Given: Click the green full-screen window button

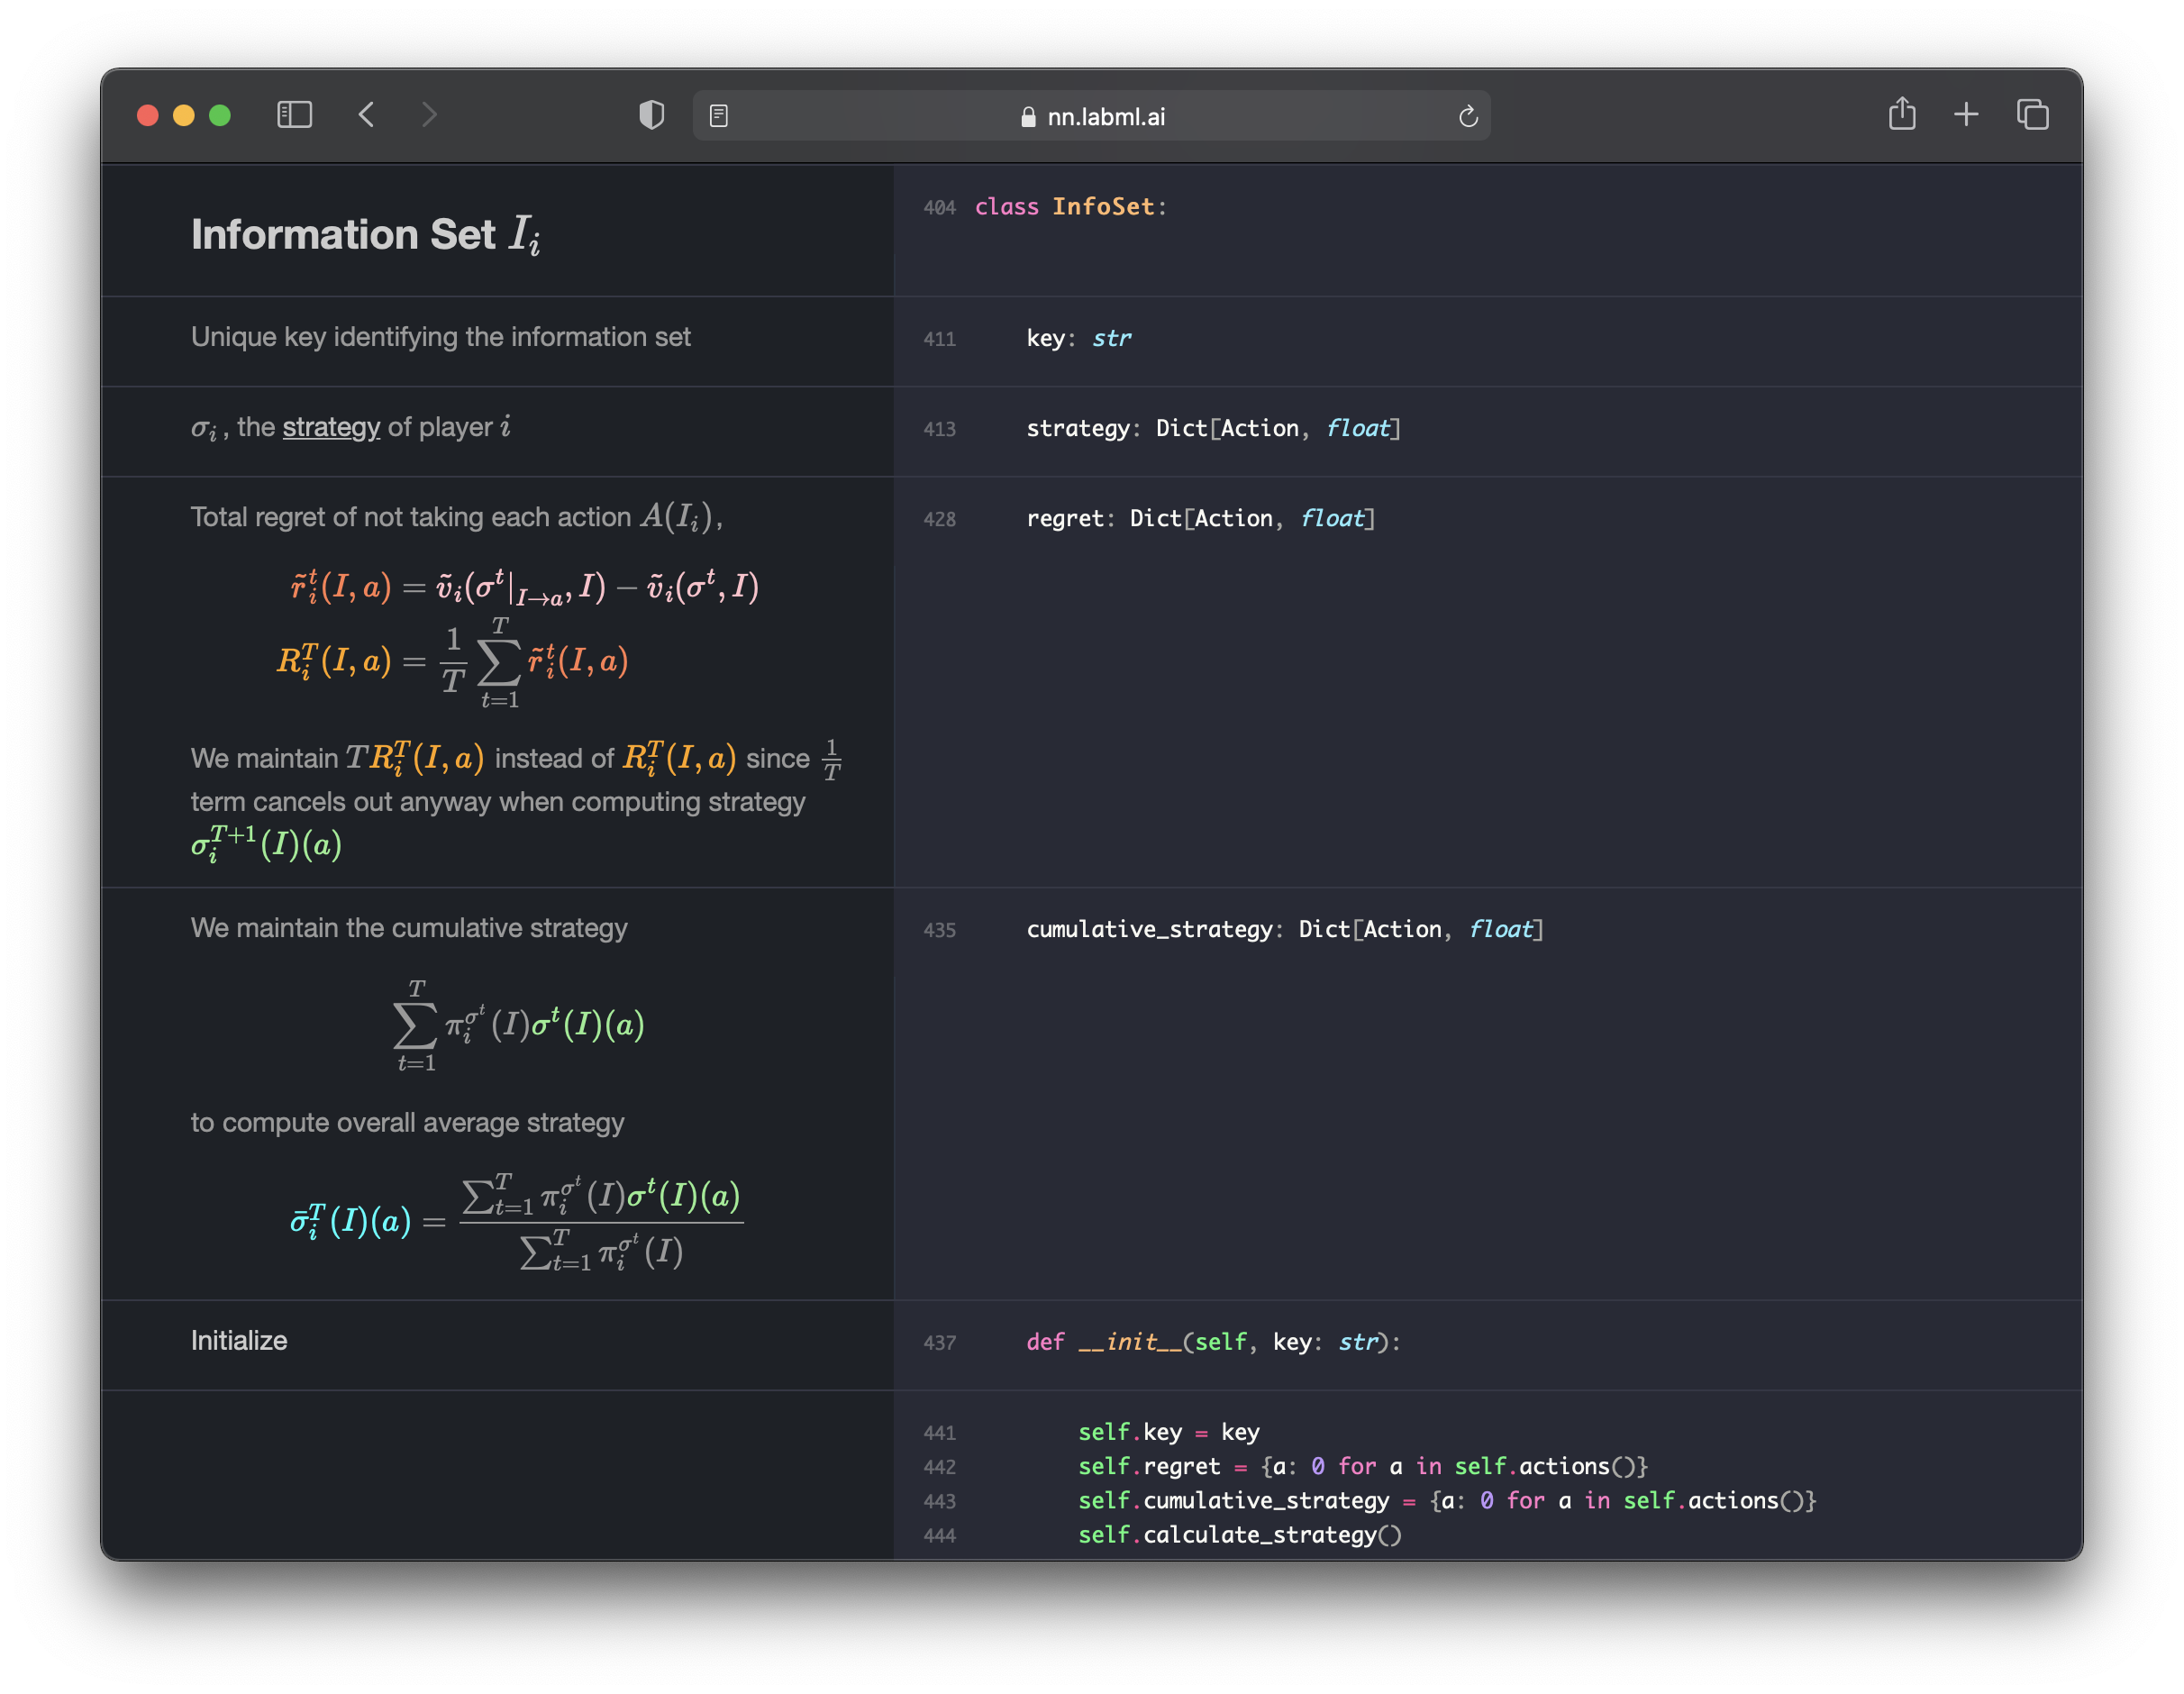Looking at the screenshot, I should pyautogui.click(x=220, y=115).
